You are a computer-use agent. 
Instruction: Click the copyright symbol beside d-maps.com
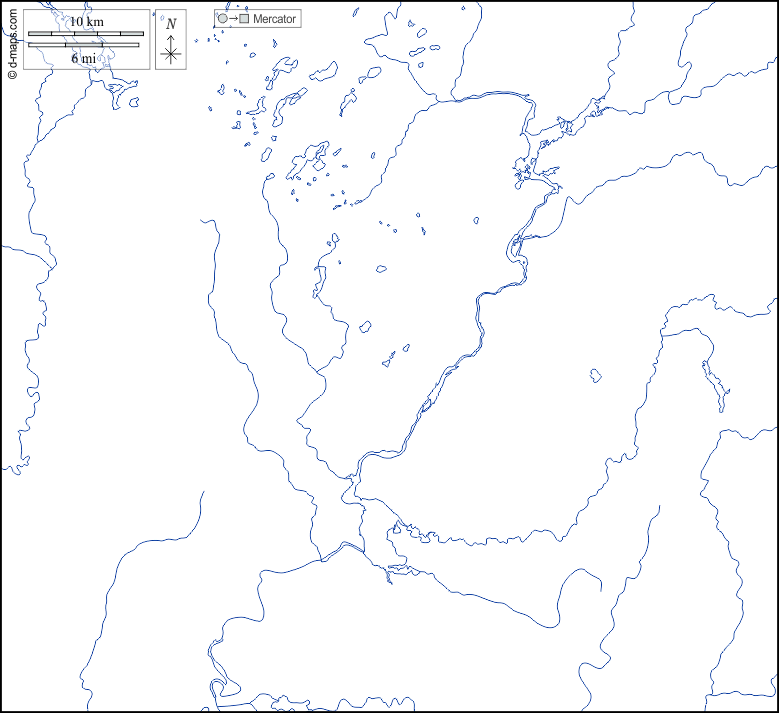tap(12, 73)
